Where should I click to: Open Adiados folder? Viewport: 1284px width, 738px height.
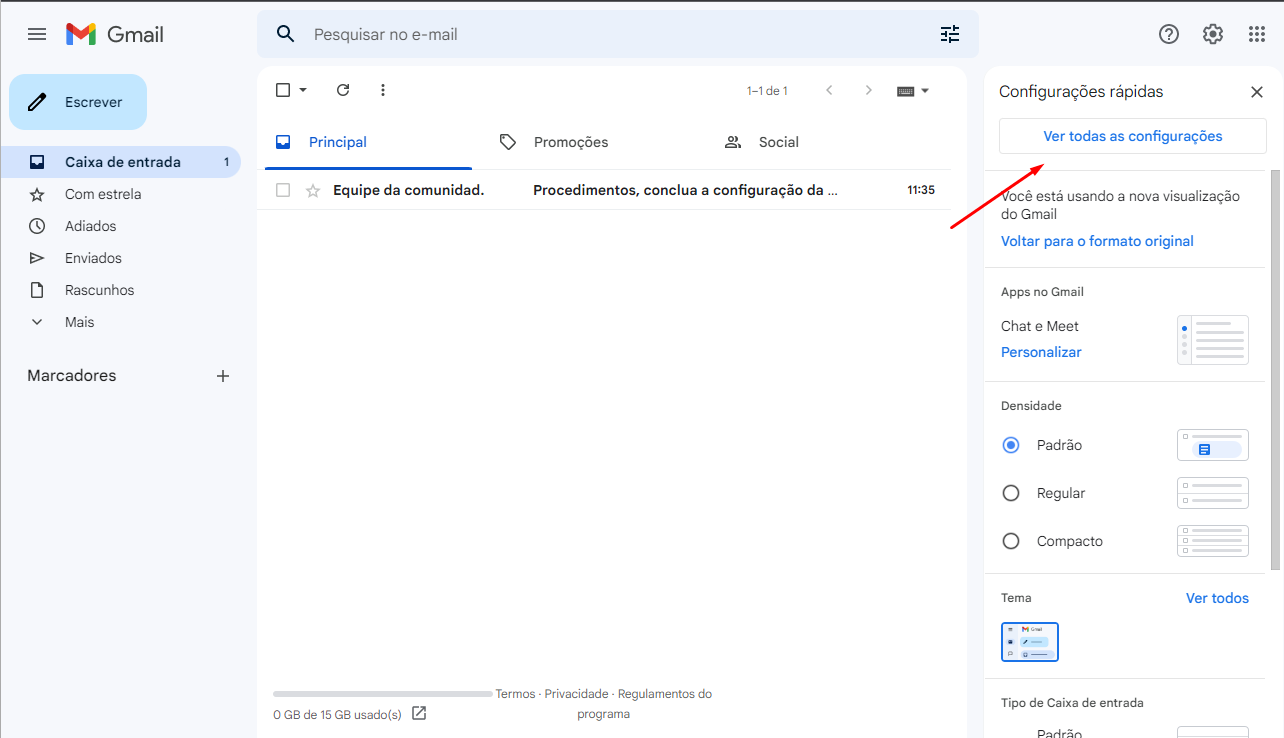click(121, 226)
